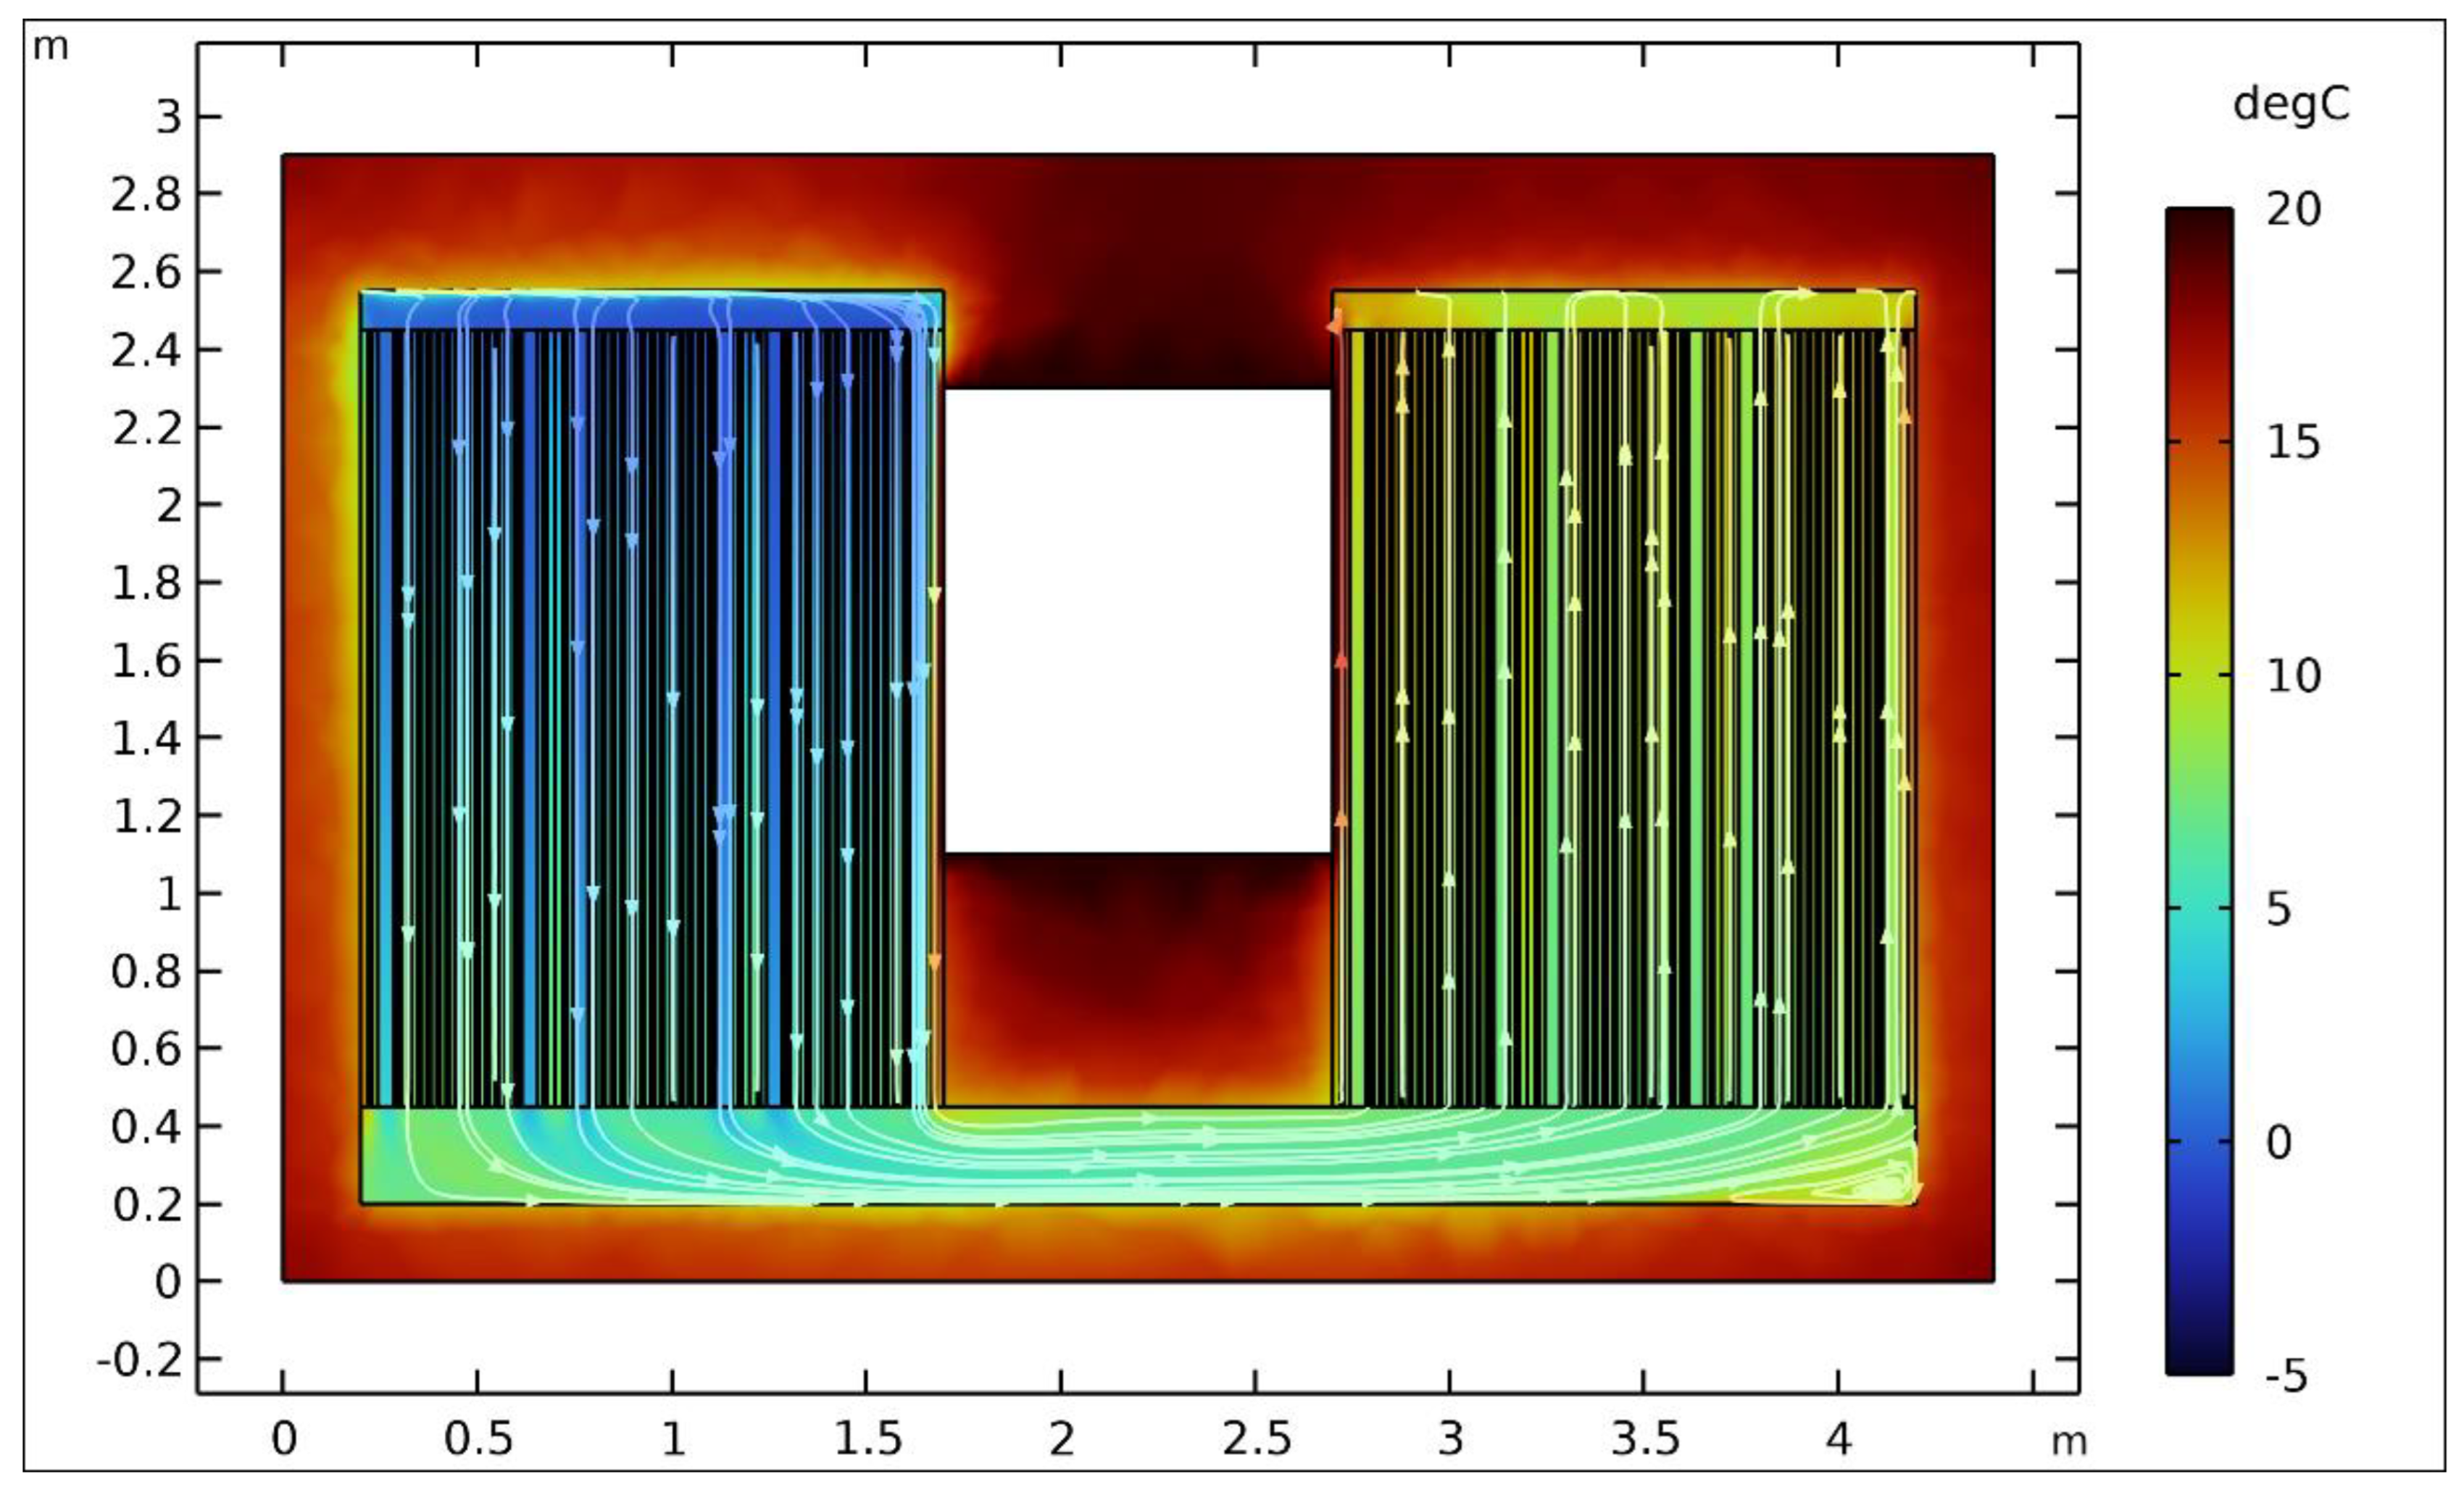
Task: Click the x-axis tick label 0.5
Action: 478,1440
